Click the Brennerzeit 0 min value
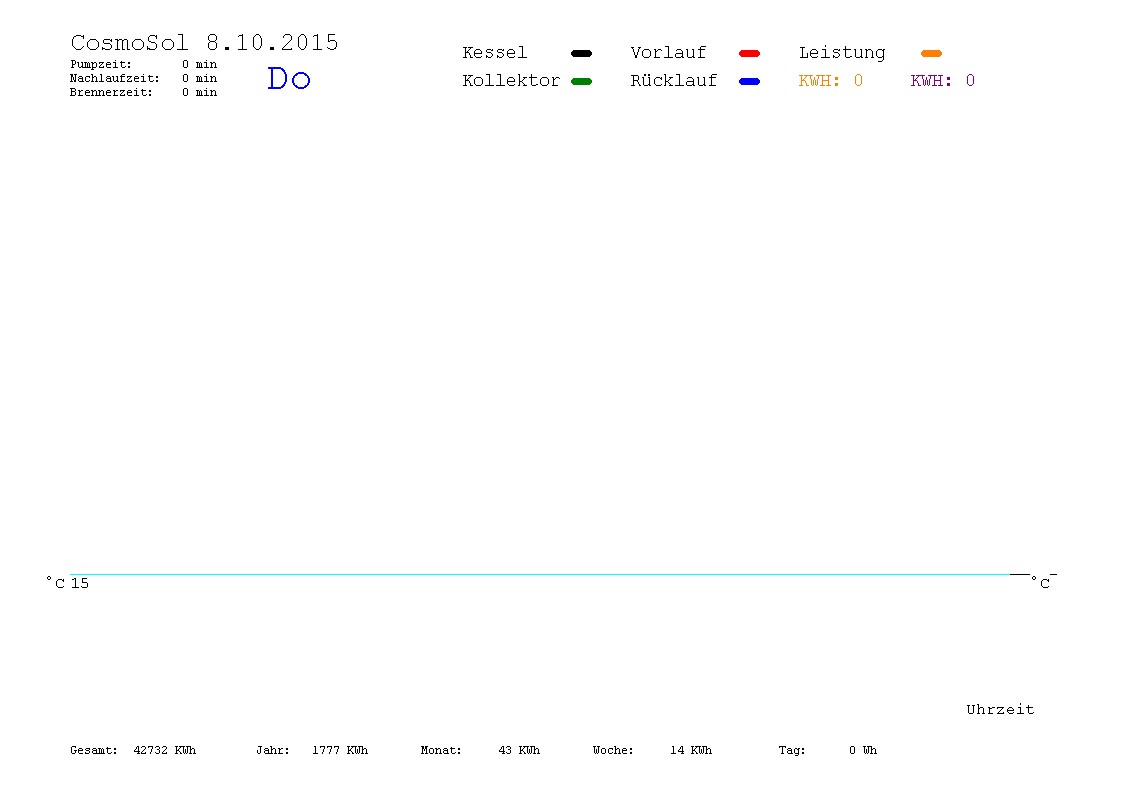The width and height of the screenshot is (1148, 812). [199, 92]
